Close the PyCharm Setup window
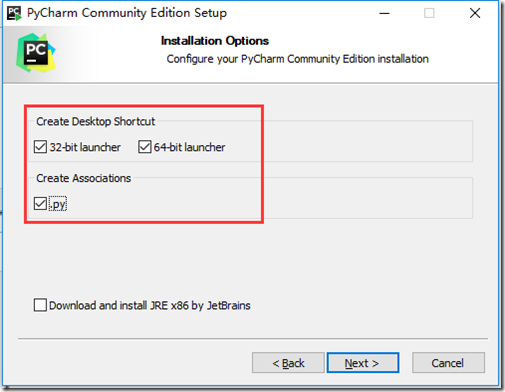Screen dimensions: 505x392 click(x=475, y=13)
